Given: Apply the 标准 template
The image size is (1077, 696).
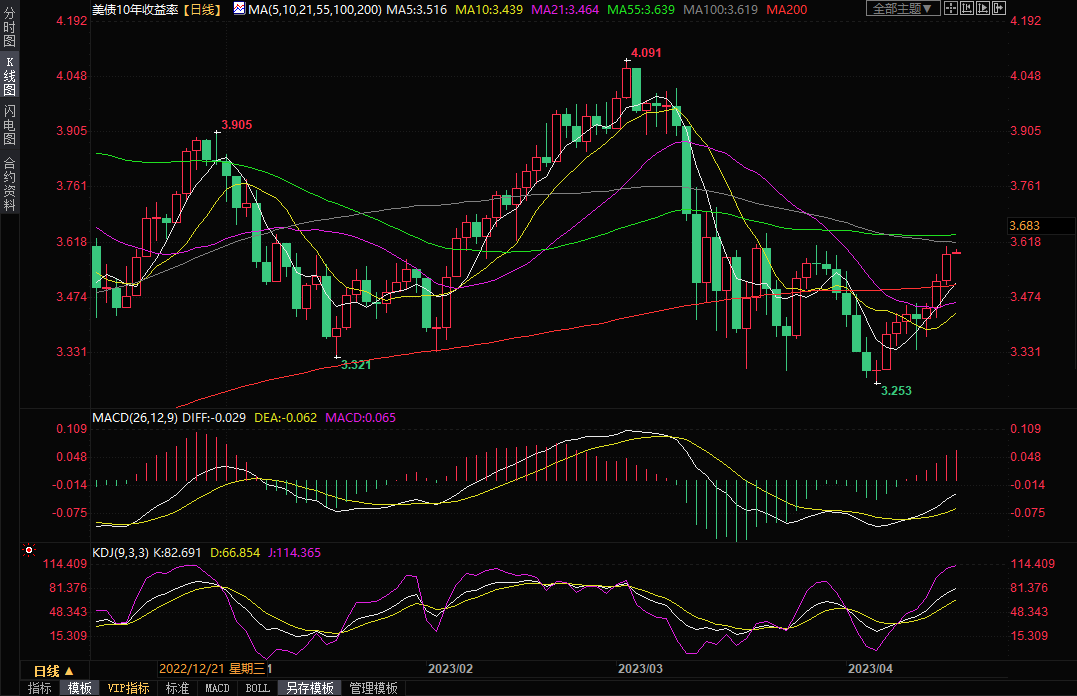Looking at the screenshot, I should [x=177, y=688].
